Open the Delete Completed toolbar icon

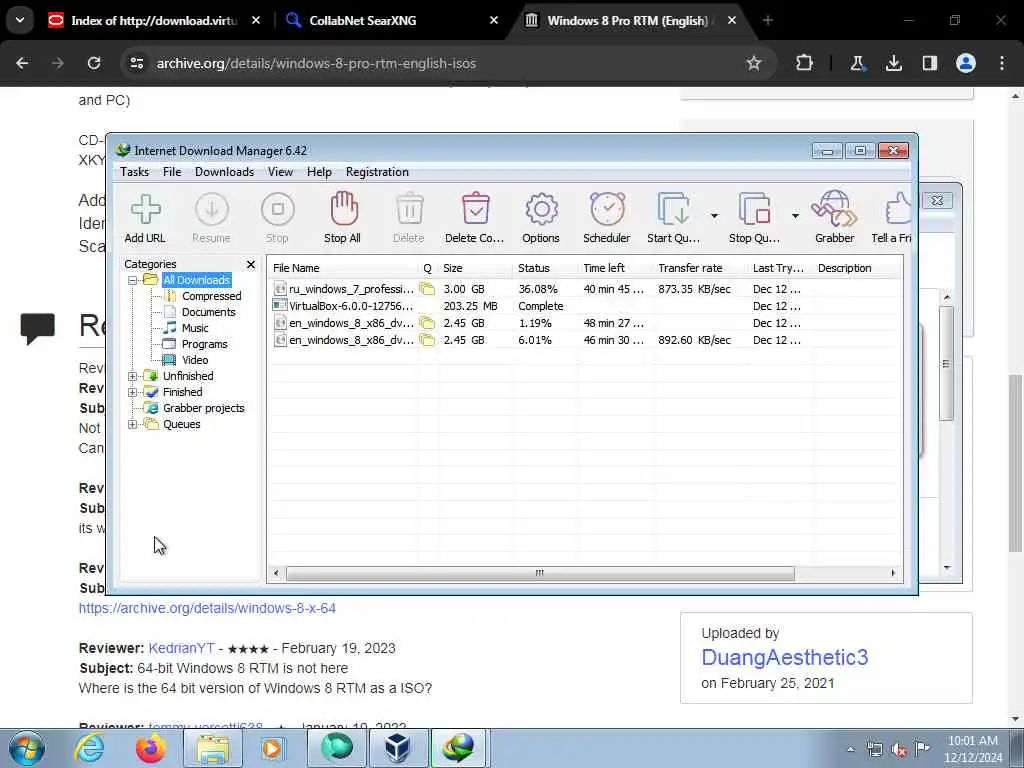(475, 218)
